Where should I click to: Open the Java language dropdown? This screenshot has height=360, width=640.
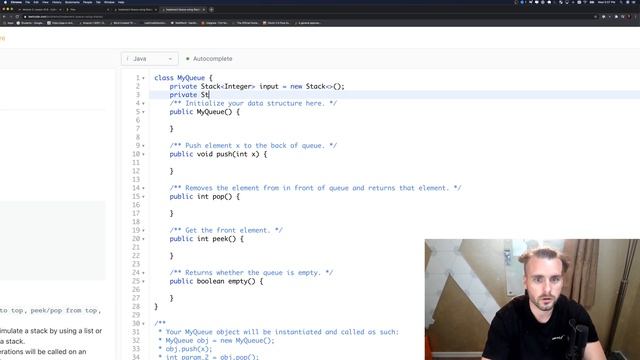click(149, 59)
